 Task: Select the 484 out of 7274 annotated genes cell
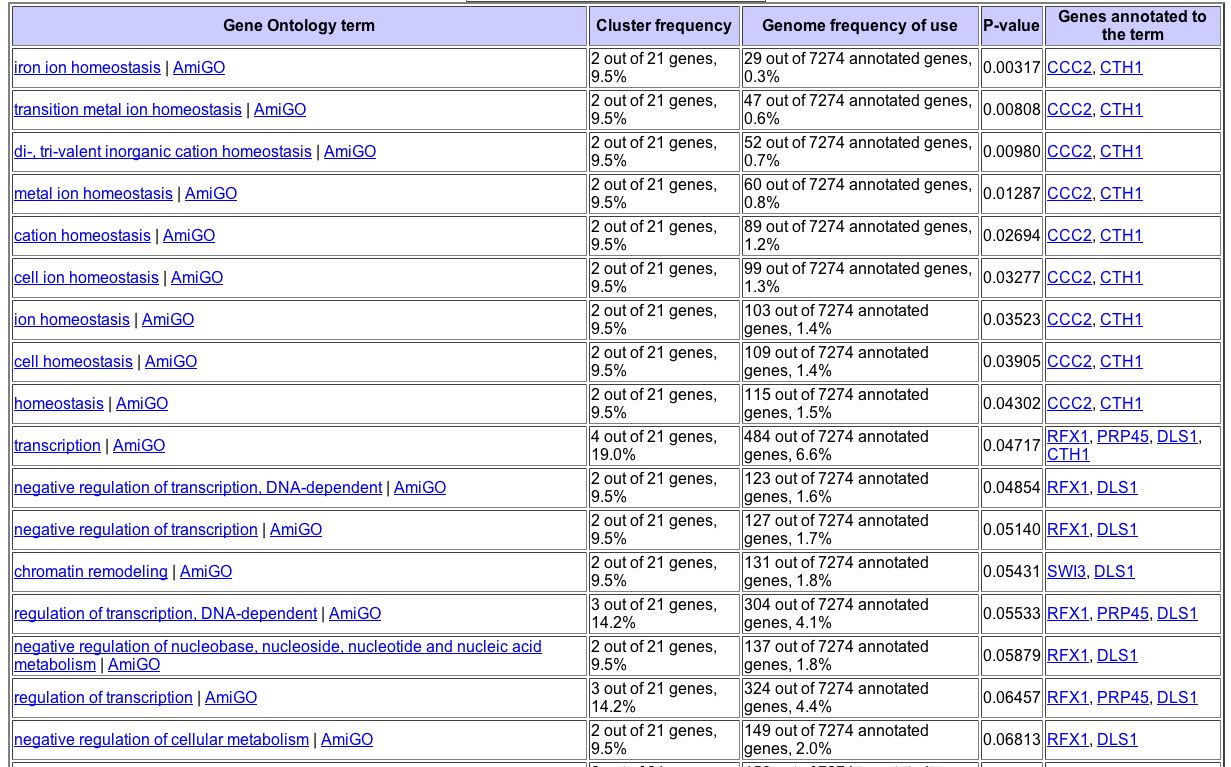[x=860, y=446]
